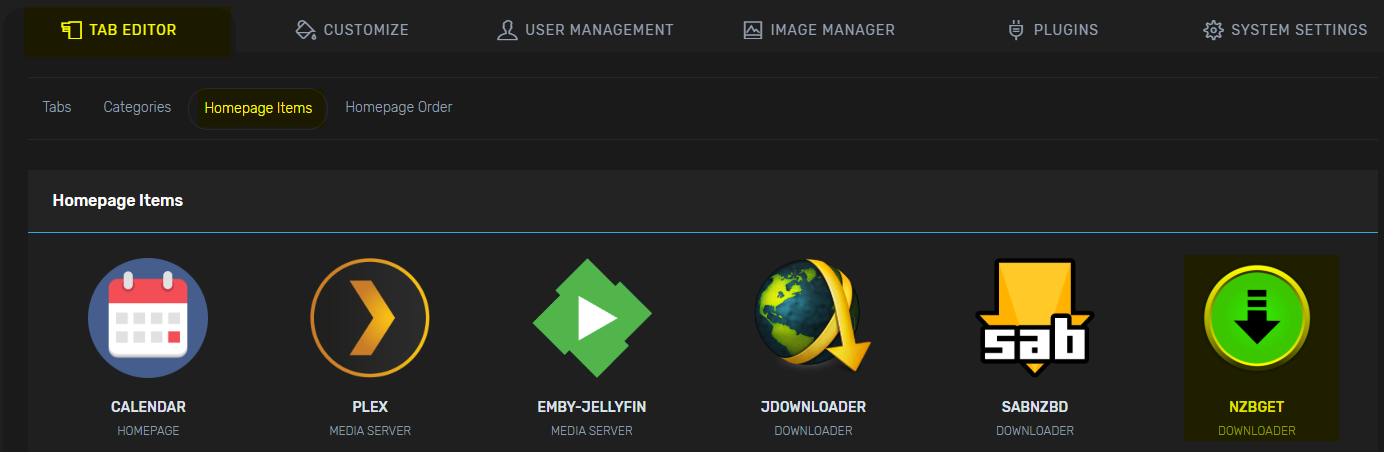Screen dimensions: 1384x452
Task: Select the Tabs sub-tab
Action: click(57, 107)
